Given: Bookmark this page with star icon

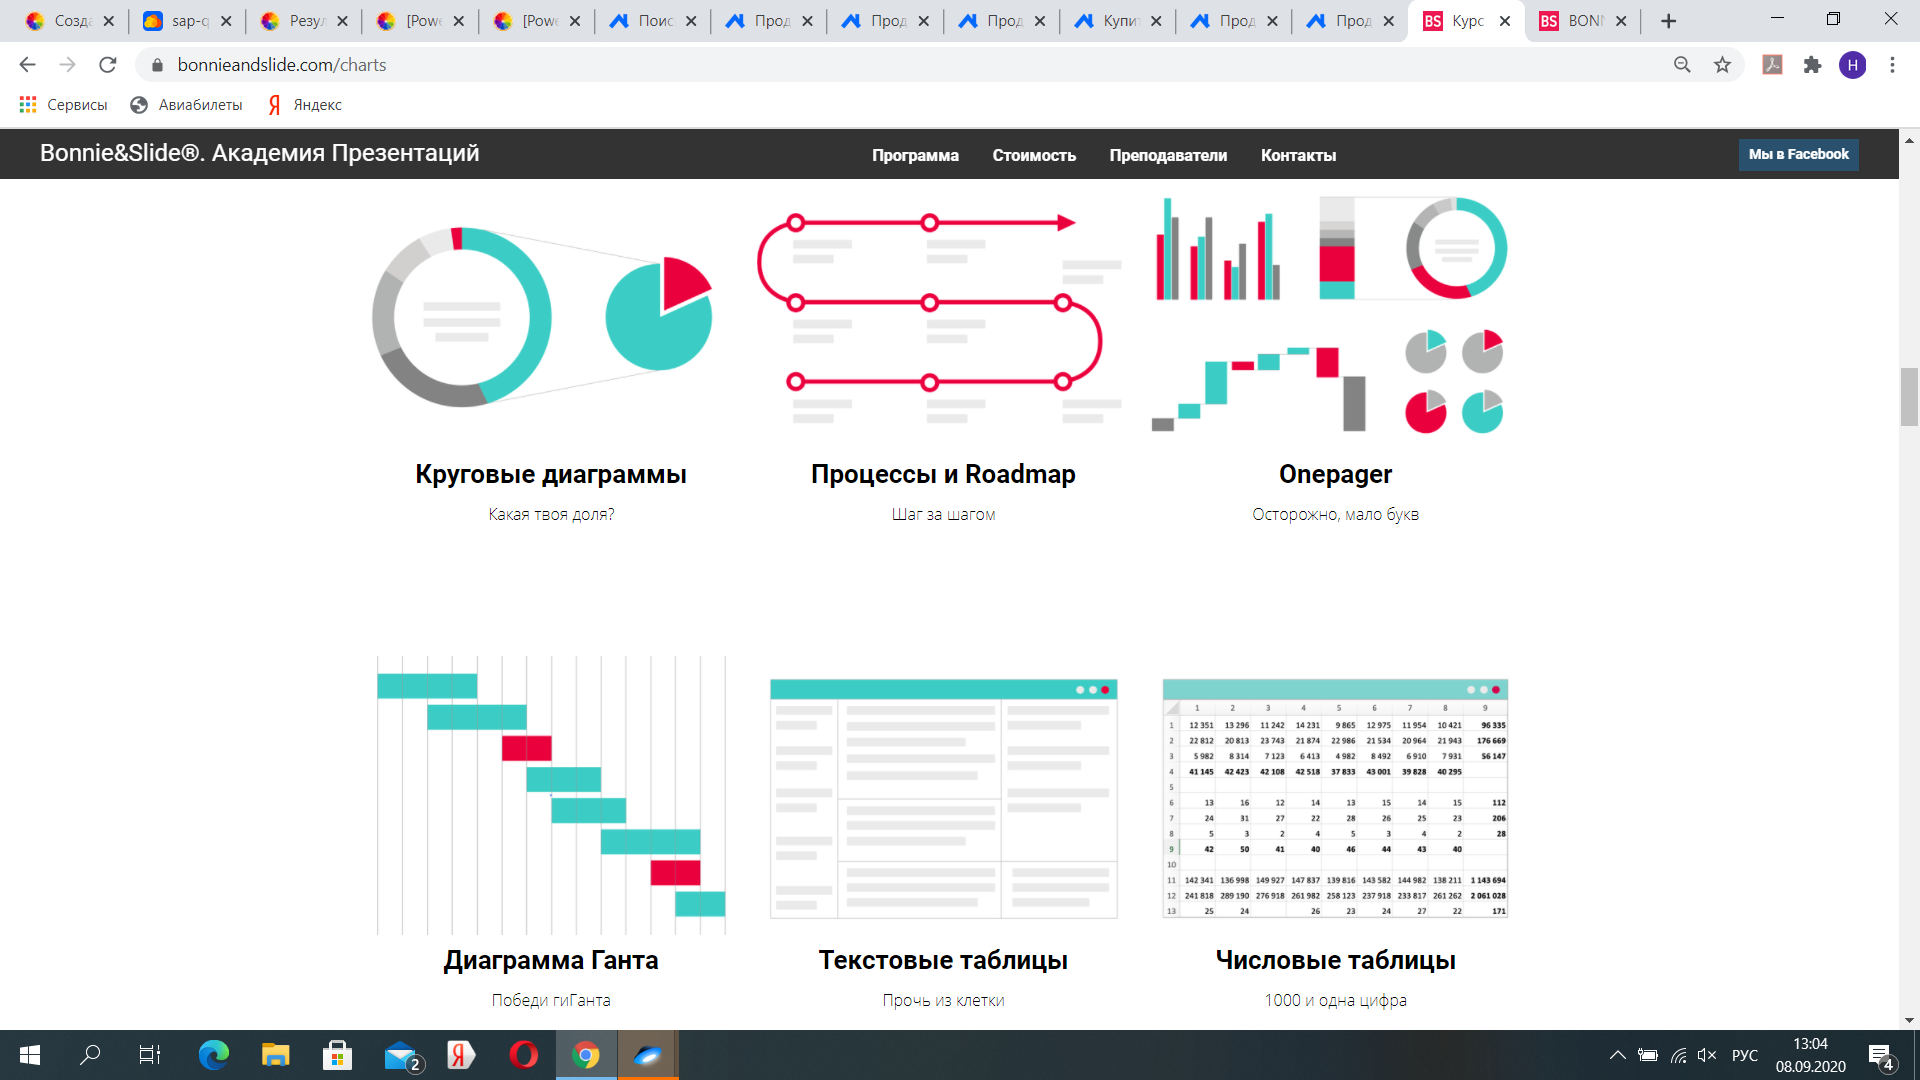Looking at the screenshot, I should pyautogui.click(x=1722, y=65).
